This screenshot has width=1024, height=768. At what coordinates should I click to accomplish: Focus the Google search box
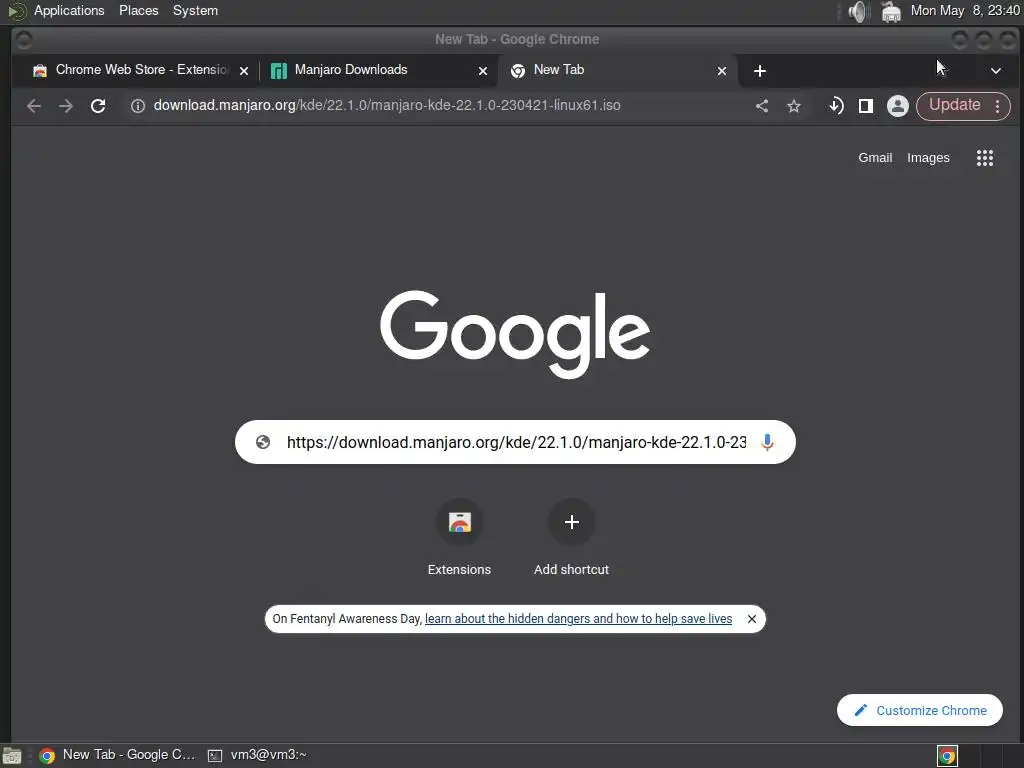pos(515,442)
